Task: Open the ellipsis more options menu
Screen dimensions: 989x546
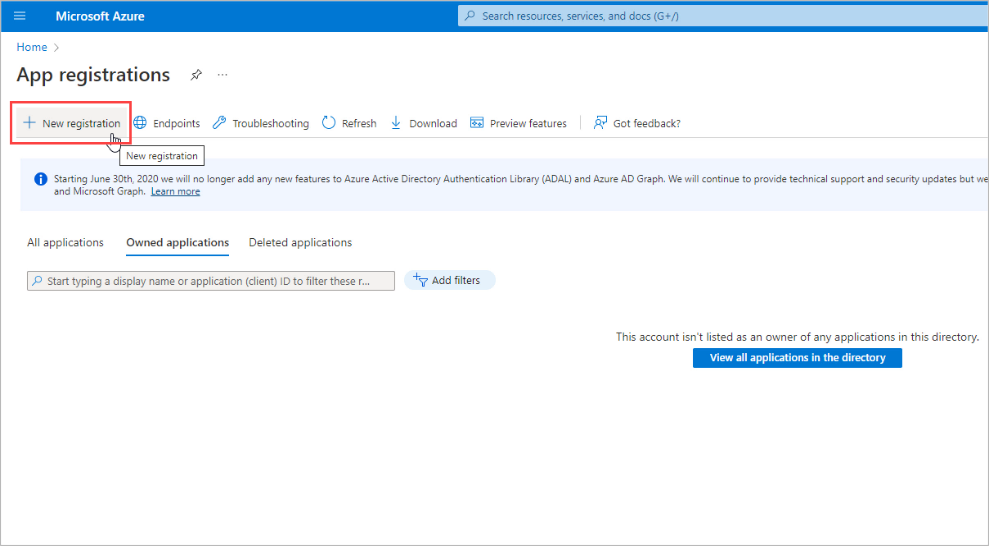Action: click(x=222, y=75)
